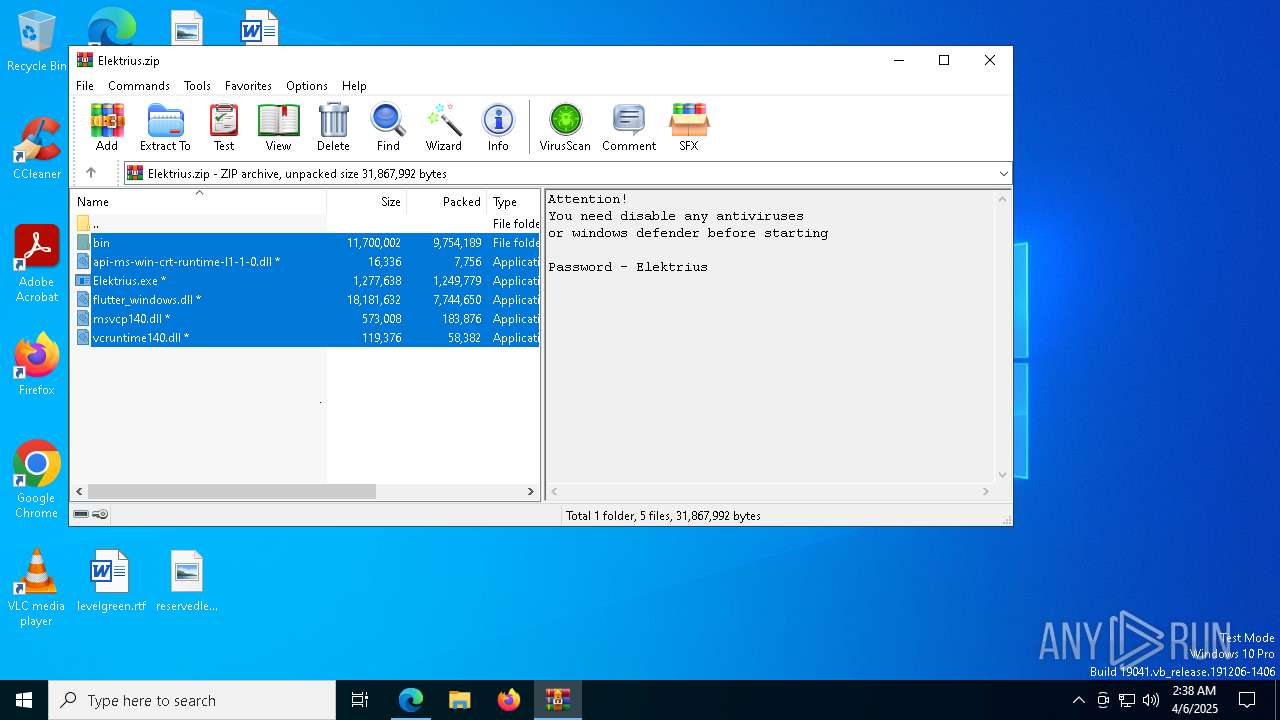
Task: Select the parent folder ".." row
Action: [x=306, y=224]
